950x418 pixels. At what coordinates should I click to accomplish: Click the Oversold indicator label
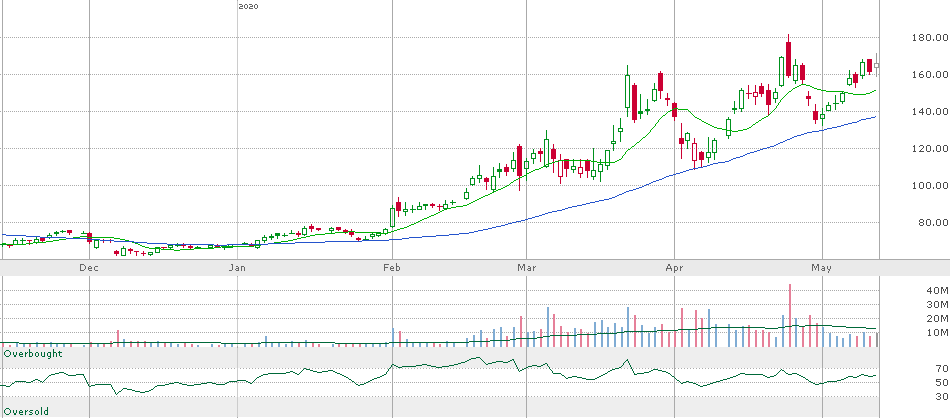[x=26, y=411]
